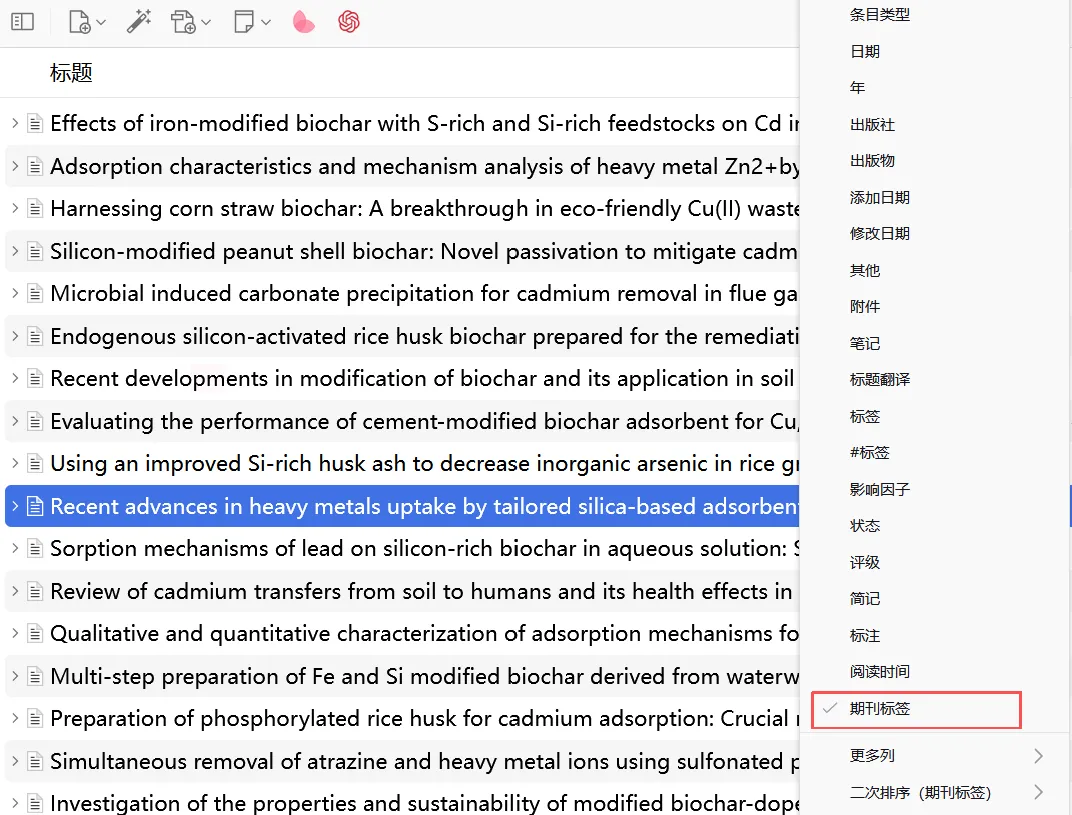Open the 更多列 submenu
This screenshot has height=815, width=1072.
point(937,756)
